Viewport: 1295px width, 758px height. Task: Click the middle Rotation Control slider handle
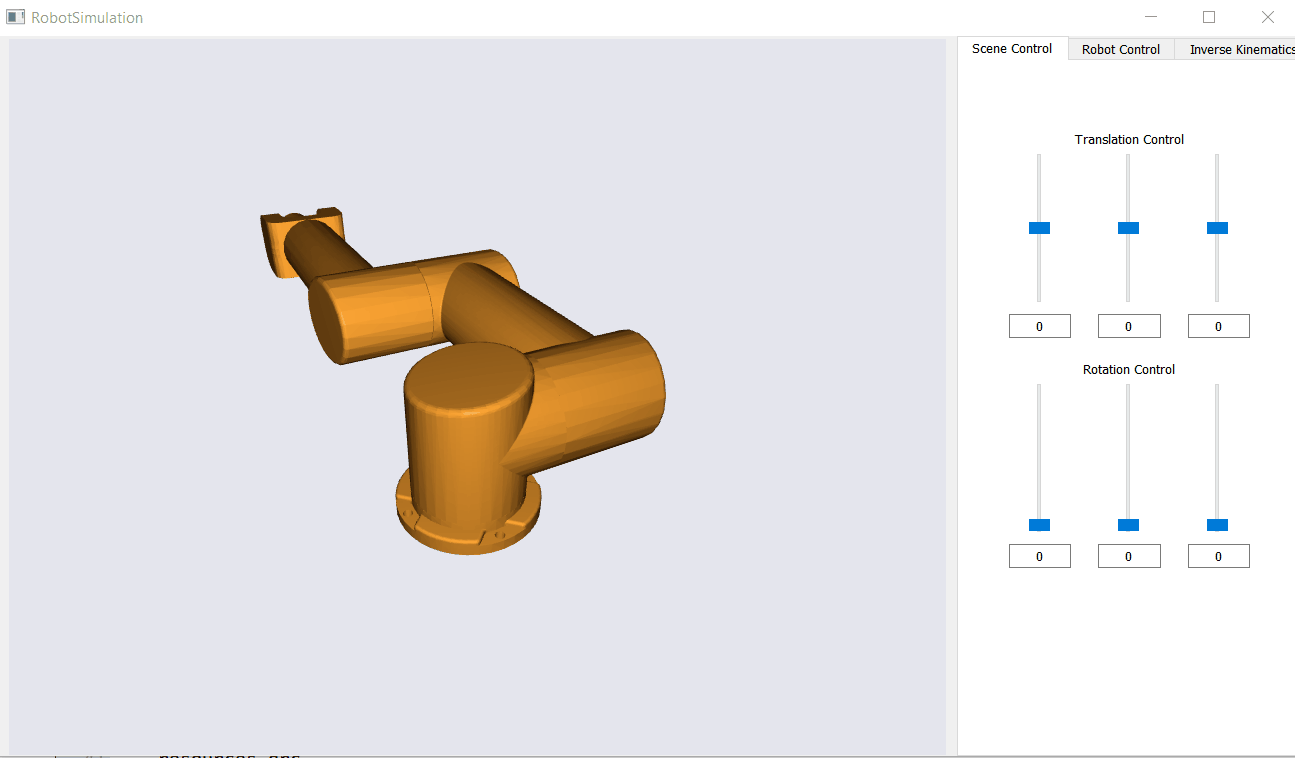(1128, 525)
